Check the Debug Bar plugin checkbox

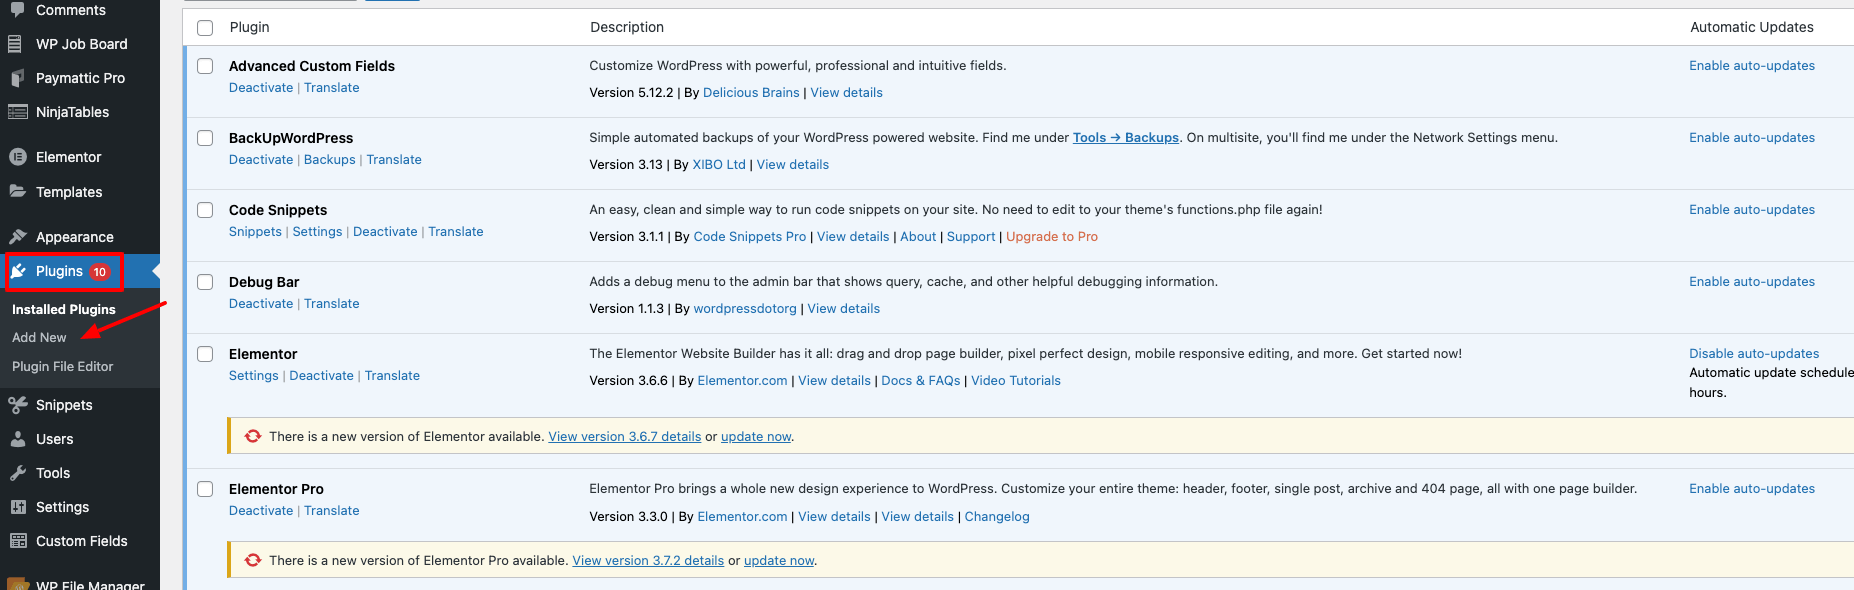pos(205,282)
